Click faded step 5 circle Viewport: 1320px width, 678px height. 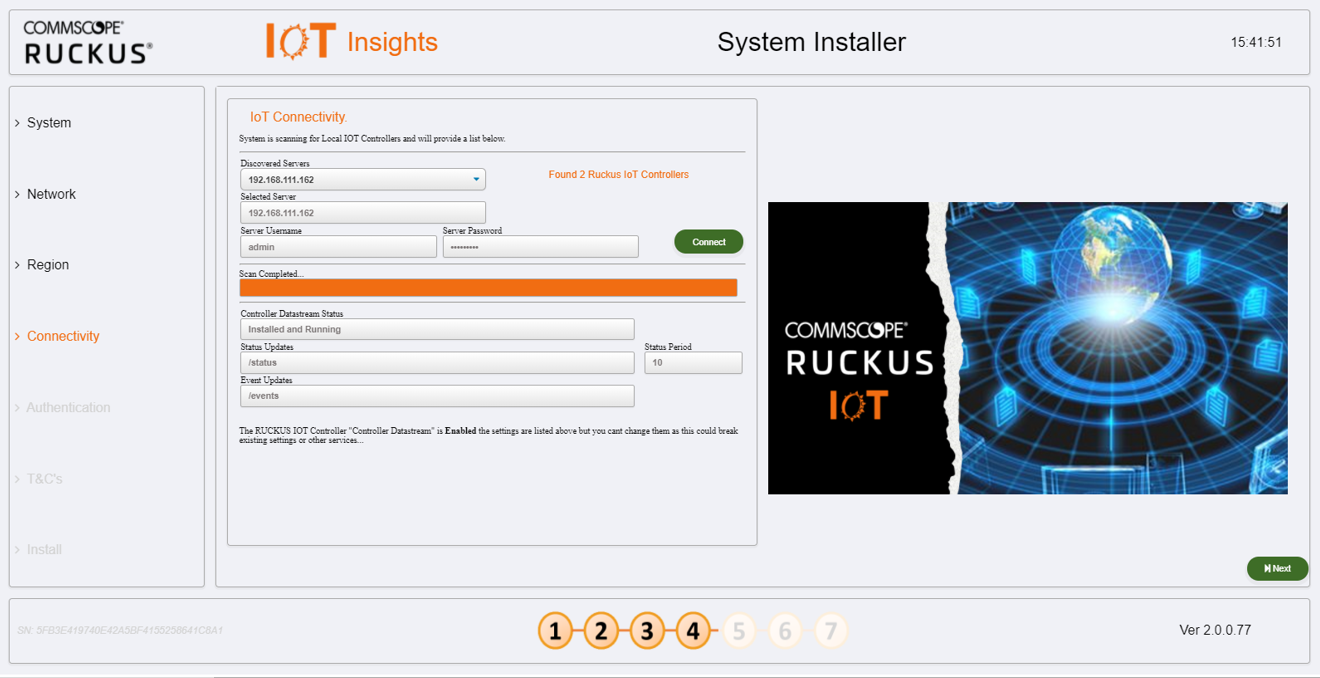click(739, 631)
